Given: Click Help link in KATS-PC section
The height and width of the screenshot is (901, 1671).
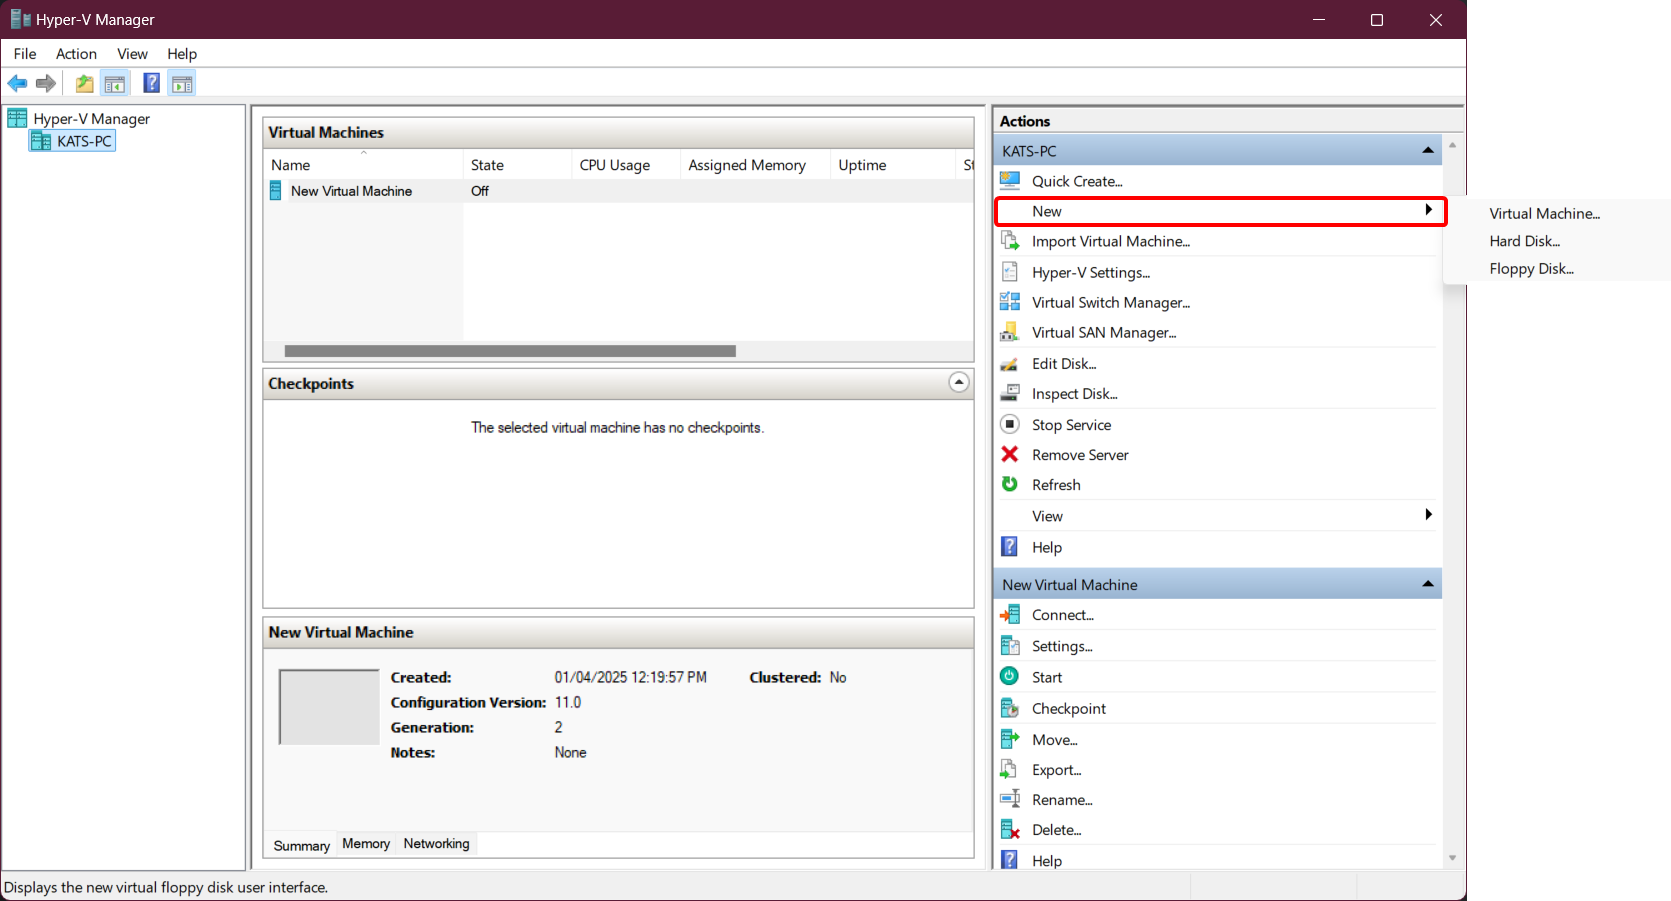Looking at the screenshot, I should [x=1047, y=547].
